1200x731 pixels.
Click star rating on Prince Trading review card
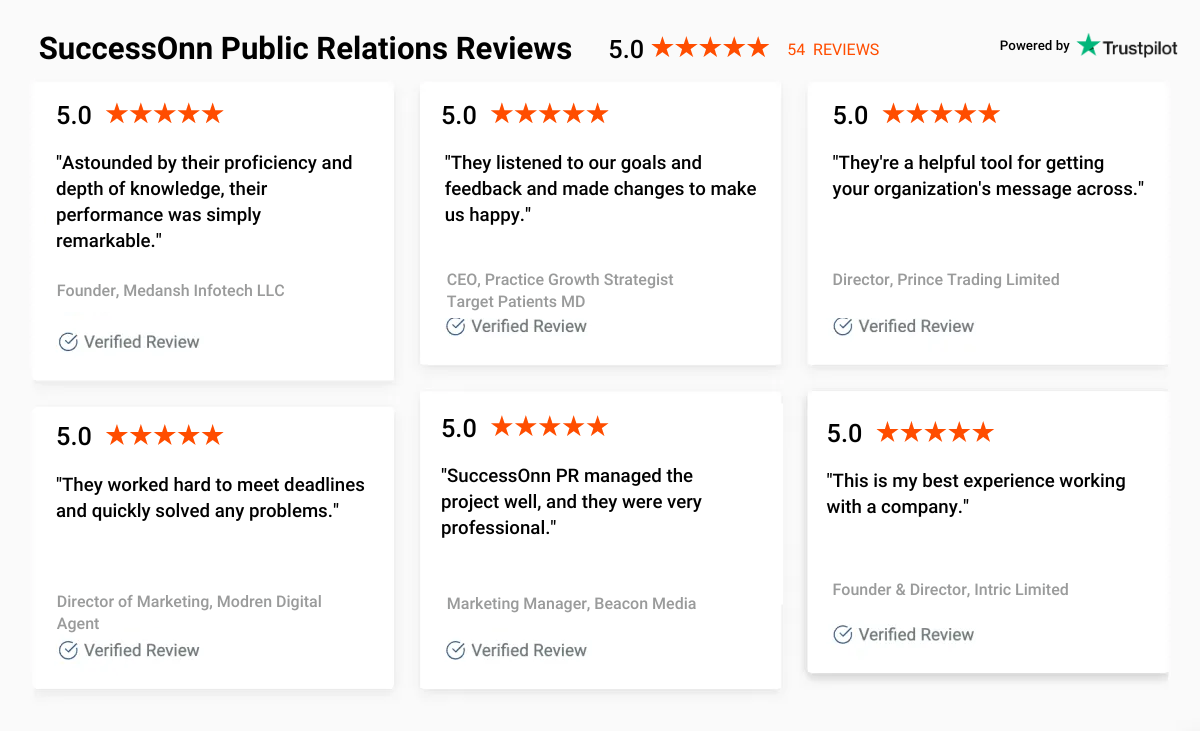point(941,114)
